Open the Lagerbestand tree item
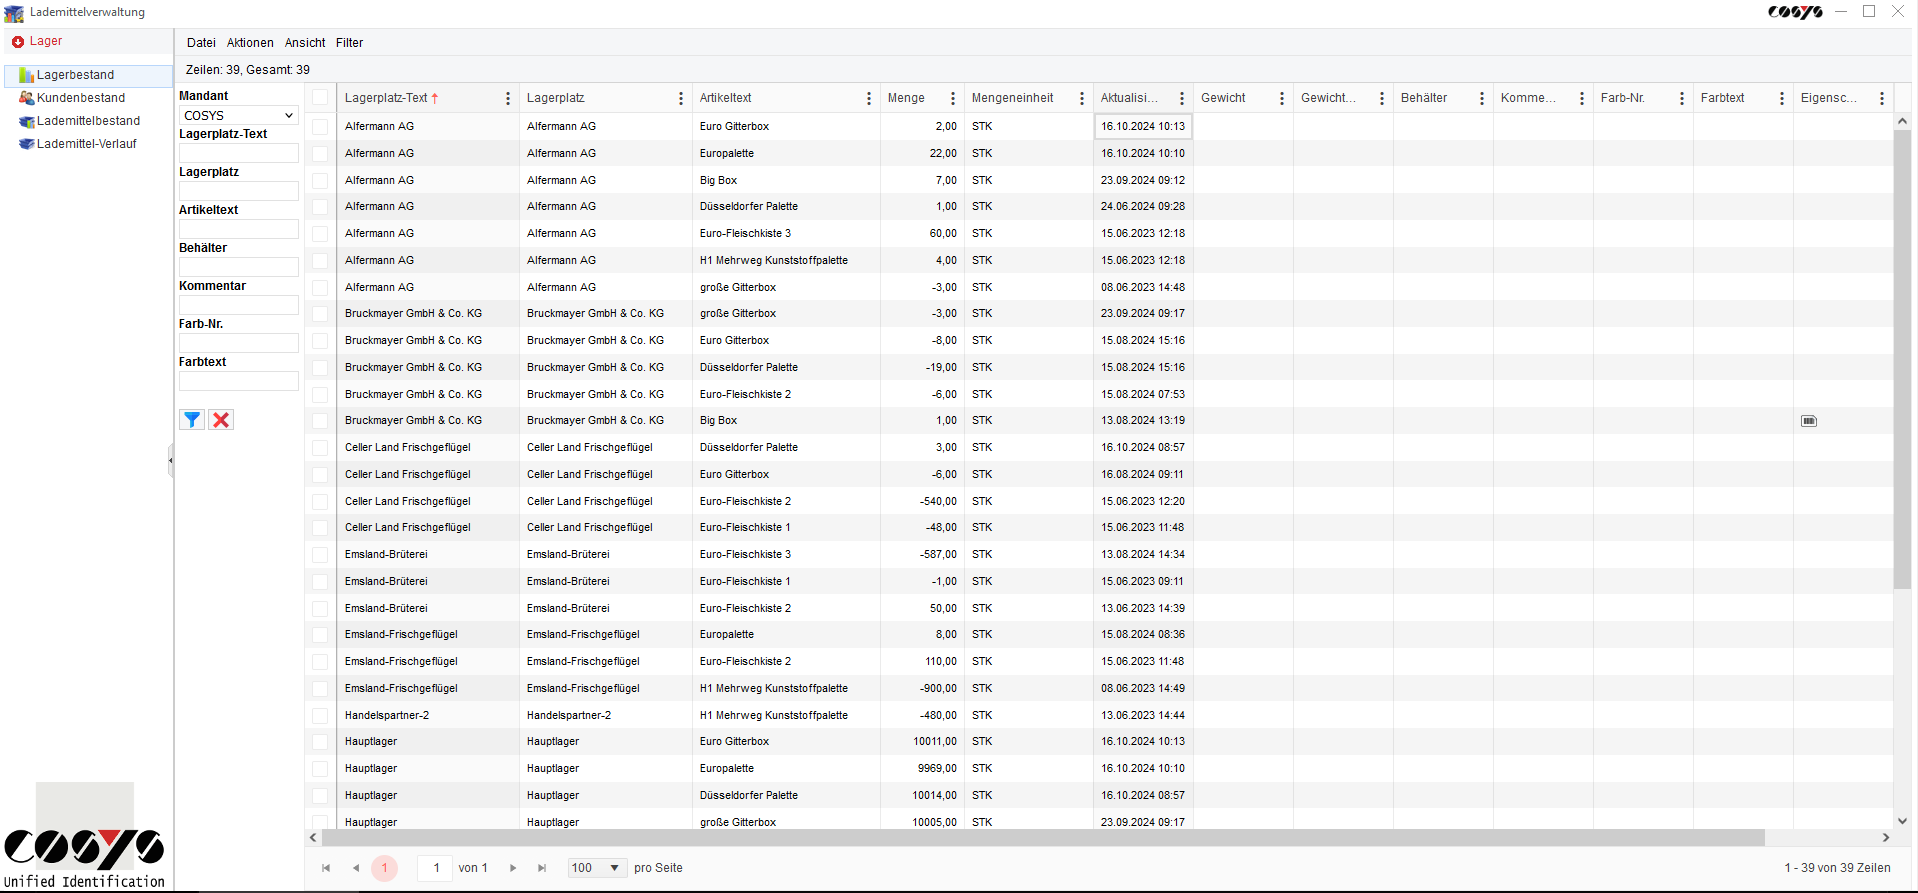 76,75
